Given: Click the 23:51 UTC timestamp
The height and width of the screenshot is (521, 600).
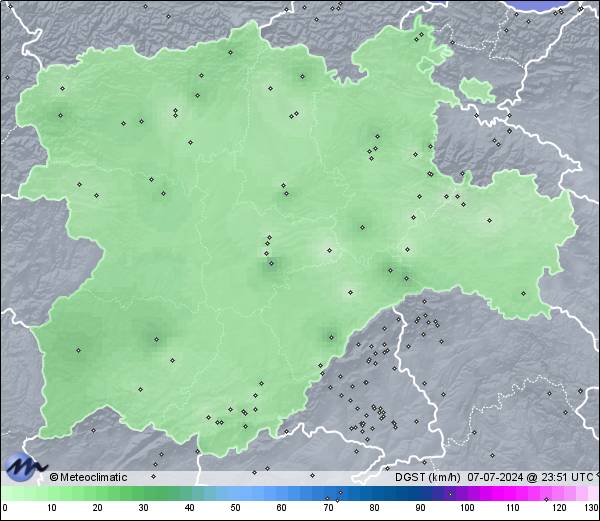Looking at the screenshot, I should click(567, 477).
